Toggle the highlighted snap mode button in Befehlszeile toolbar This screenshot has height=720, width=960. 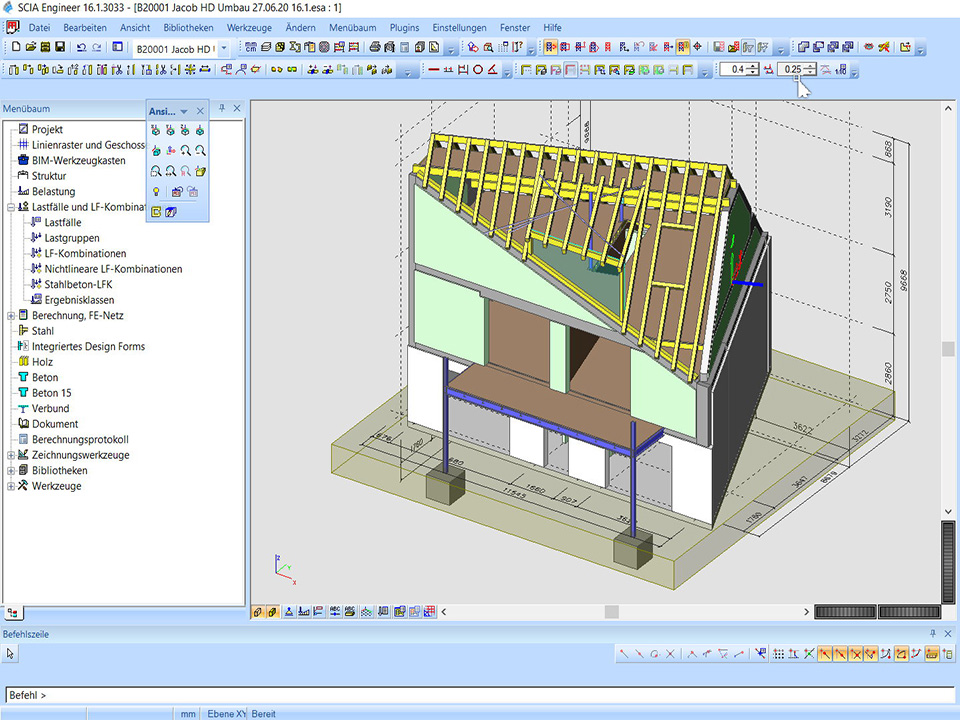coord(825,654)
